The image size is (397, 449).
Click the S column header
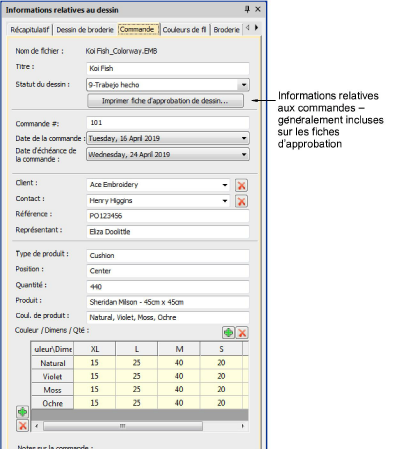[x=221, y=349]
